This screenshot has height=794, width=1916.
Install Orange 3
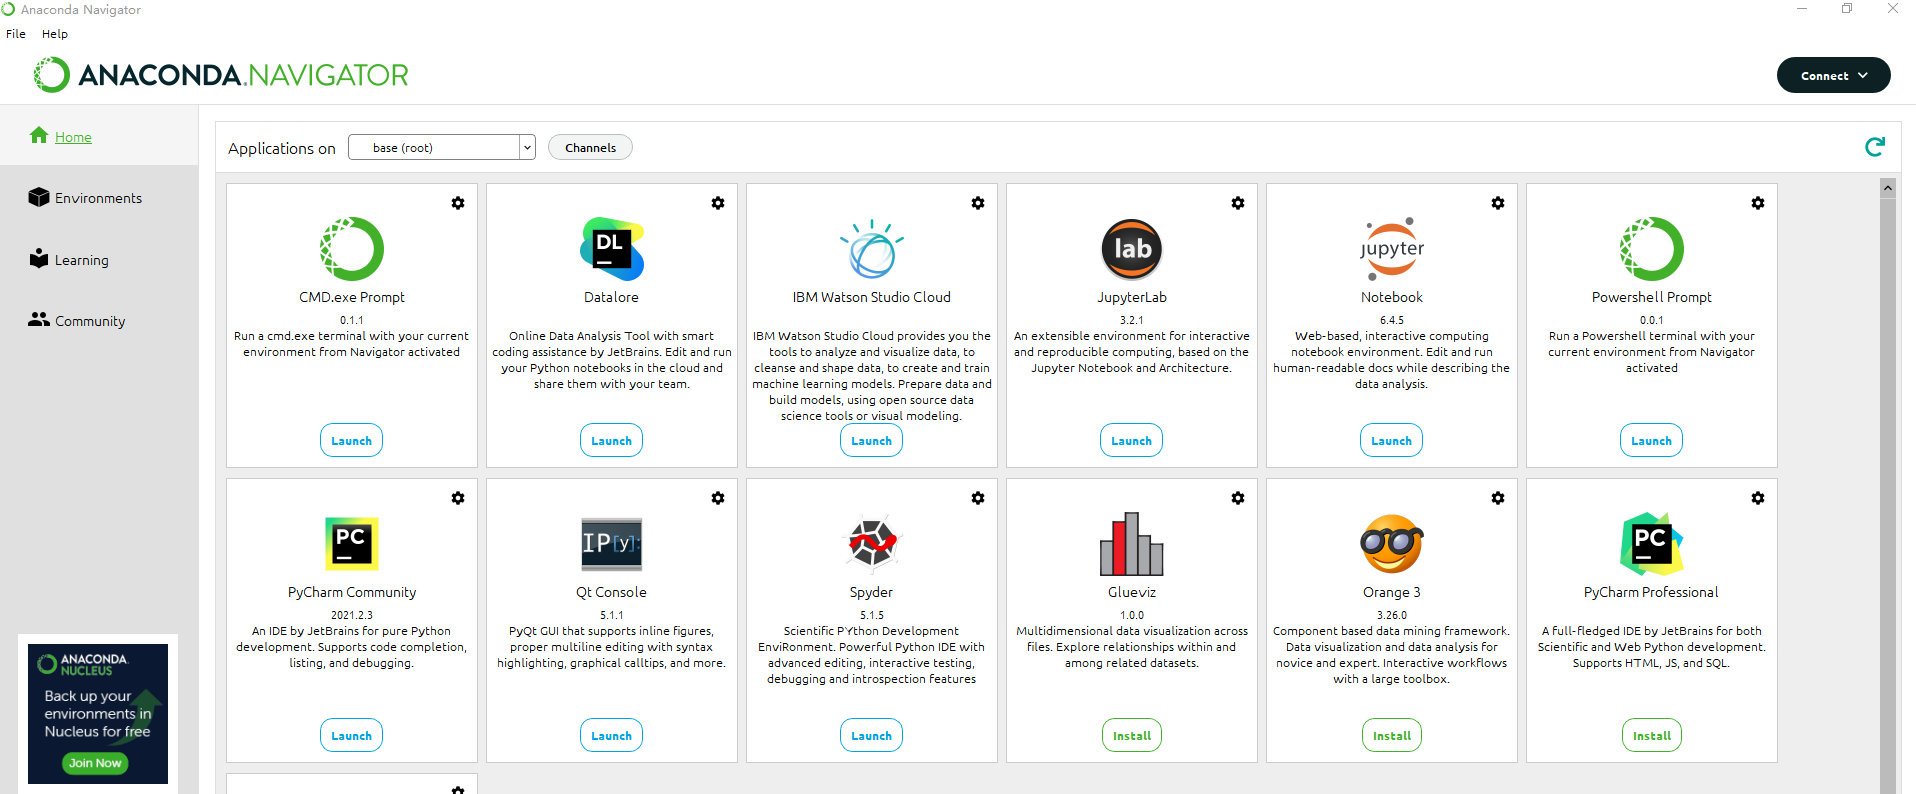[x=1392, y=735]
